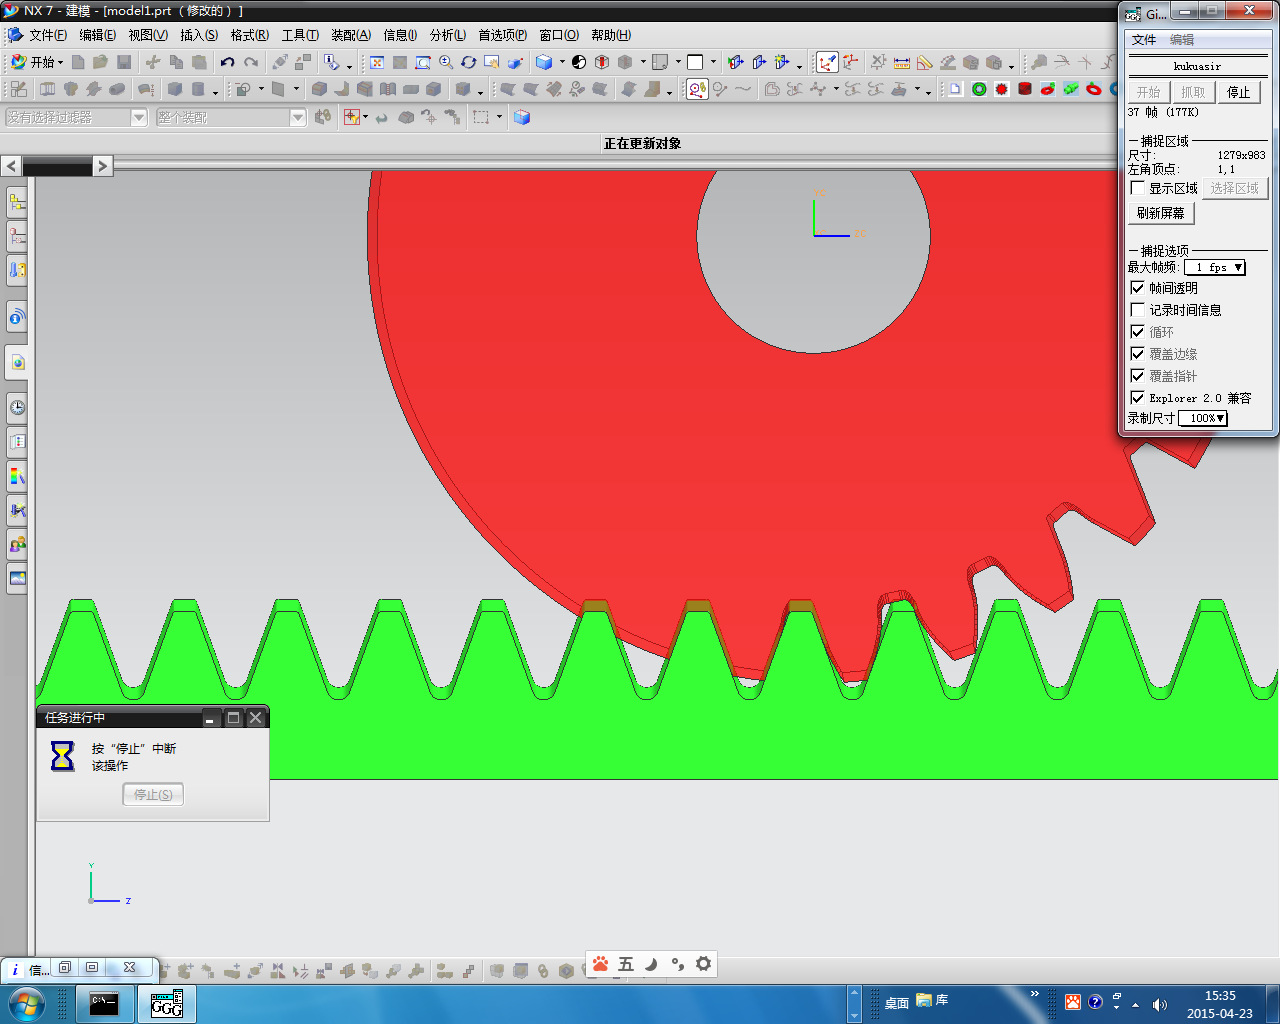Toggle Explorer 2.0 兼容 checkbox

coord(1137,398)
